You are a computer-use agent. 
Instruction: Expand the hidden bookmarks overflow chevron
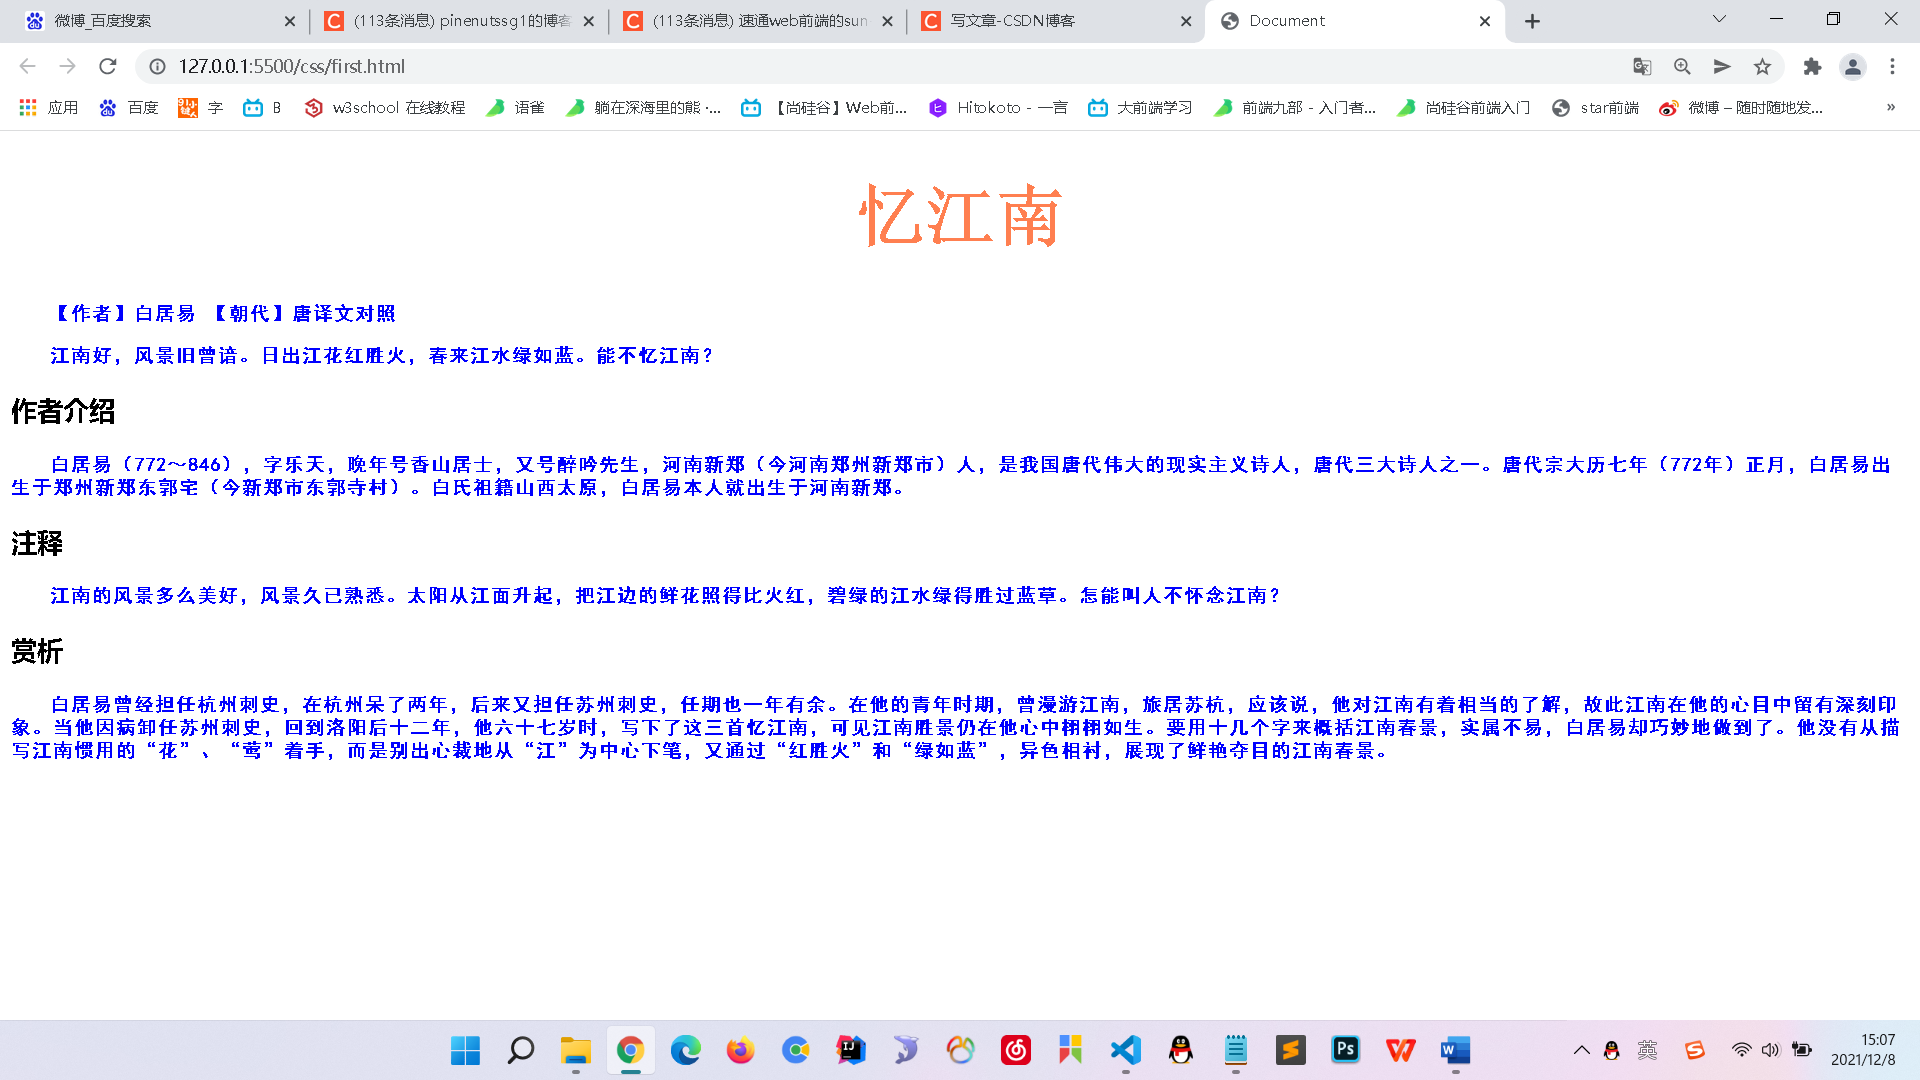click(x=1889, y=107)
